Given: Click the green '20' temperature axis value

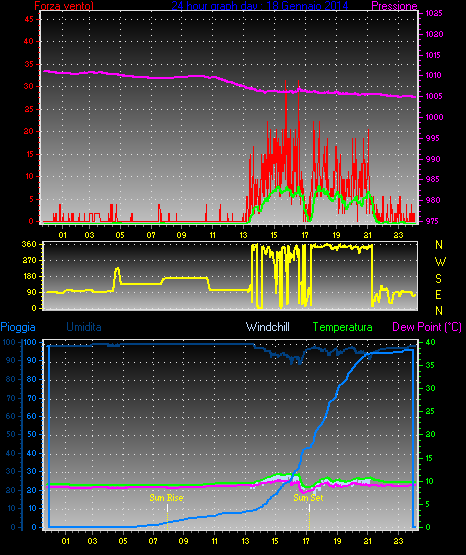Looking at the screenshot, I should 430,434.
